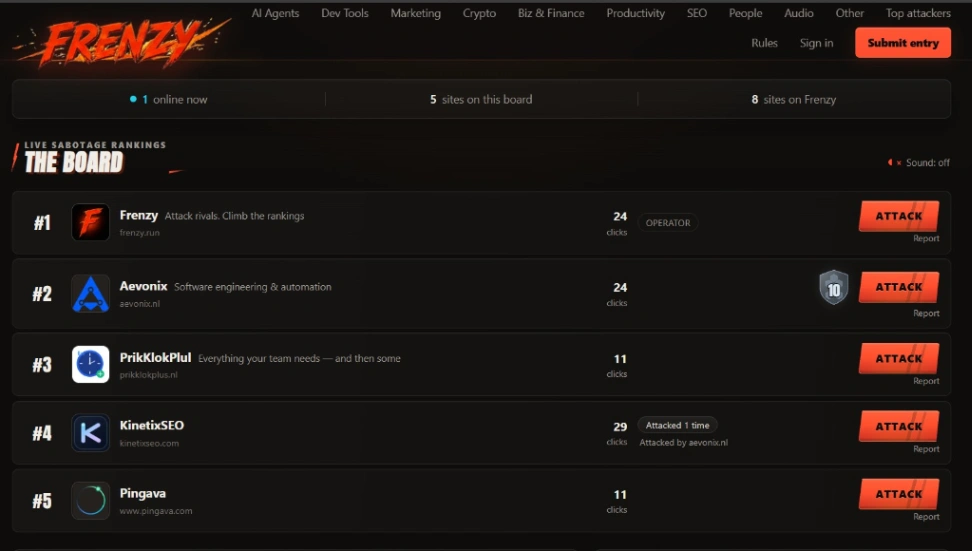The image size is (972, 551).
Task: Click the frenzy.run URL
Action: [139, 233]
